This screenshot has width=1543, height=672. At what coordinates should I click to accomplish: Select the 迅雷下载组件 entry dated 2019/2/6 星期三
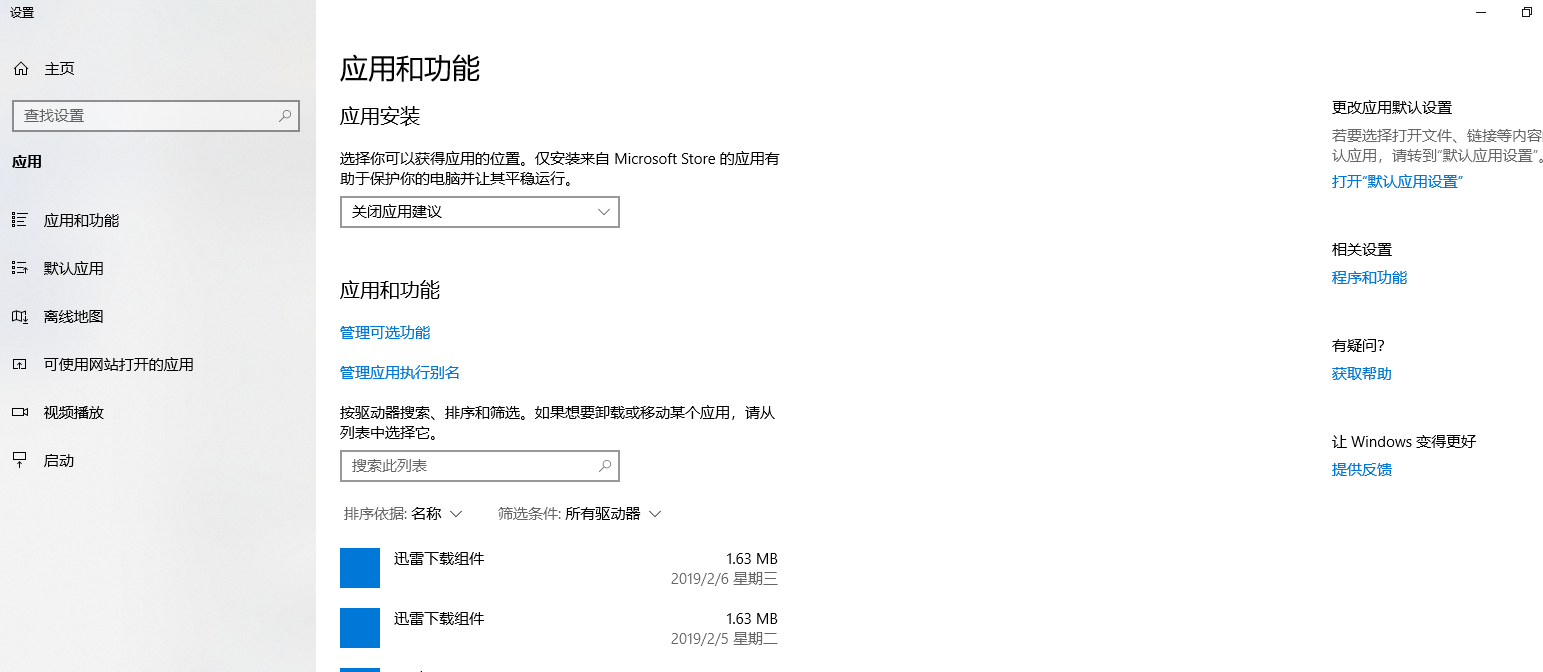[x=559, y=568]
